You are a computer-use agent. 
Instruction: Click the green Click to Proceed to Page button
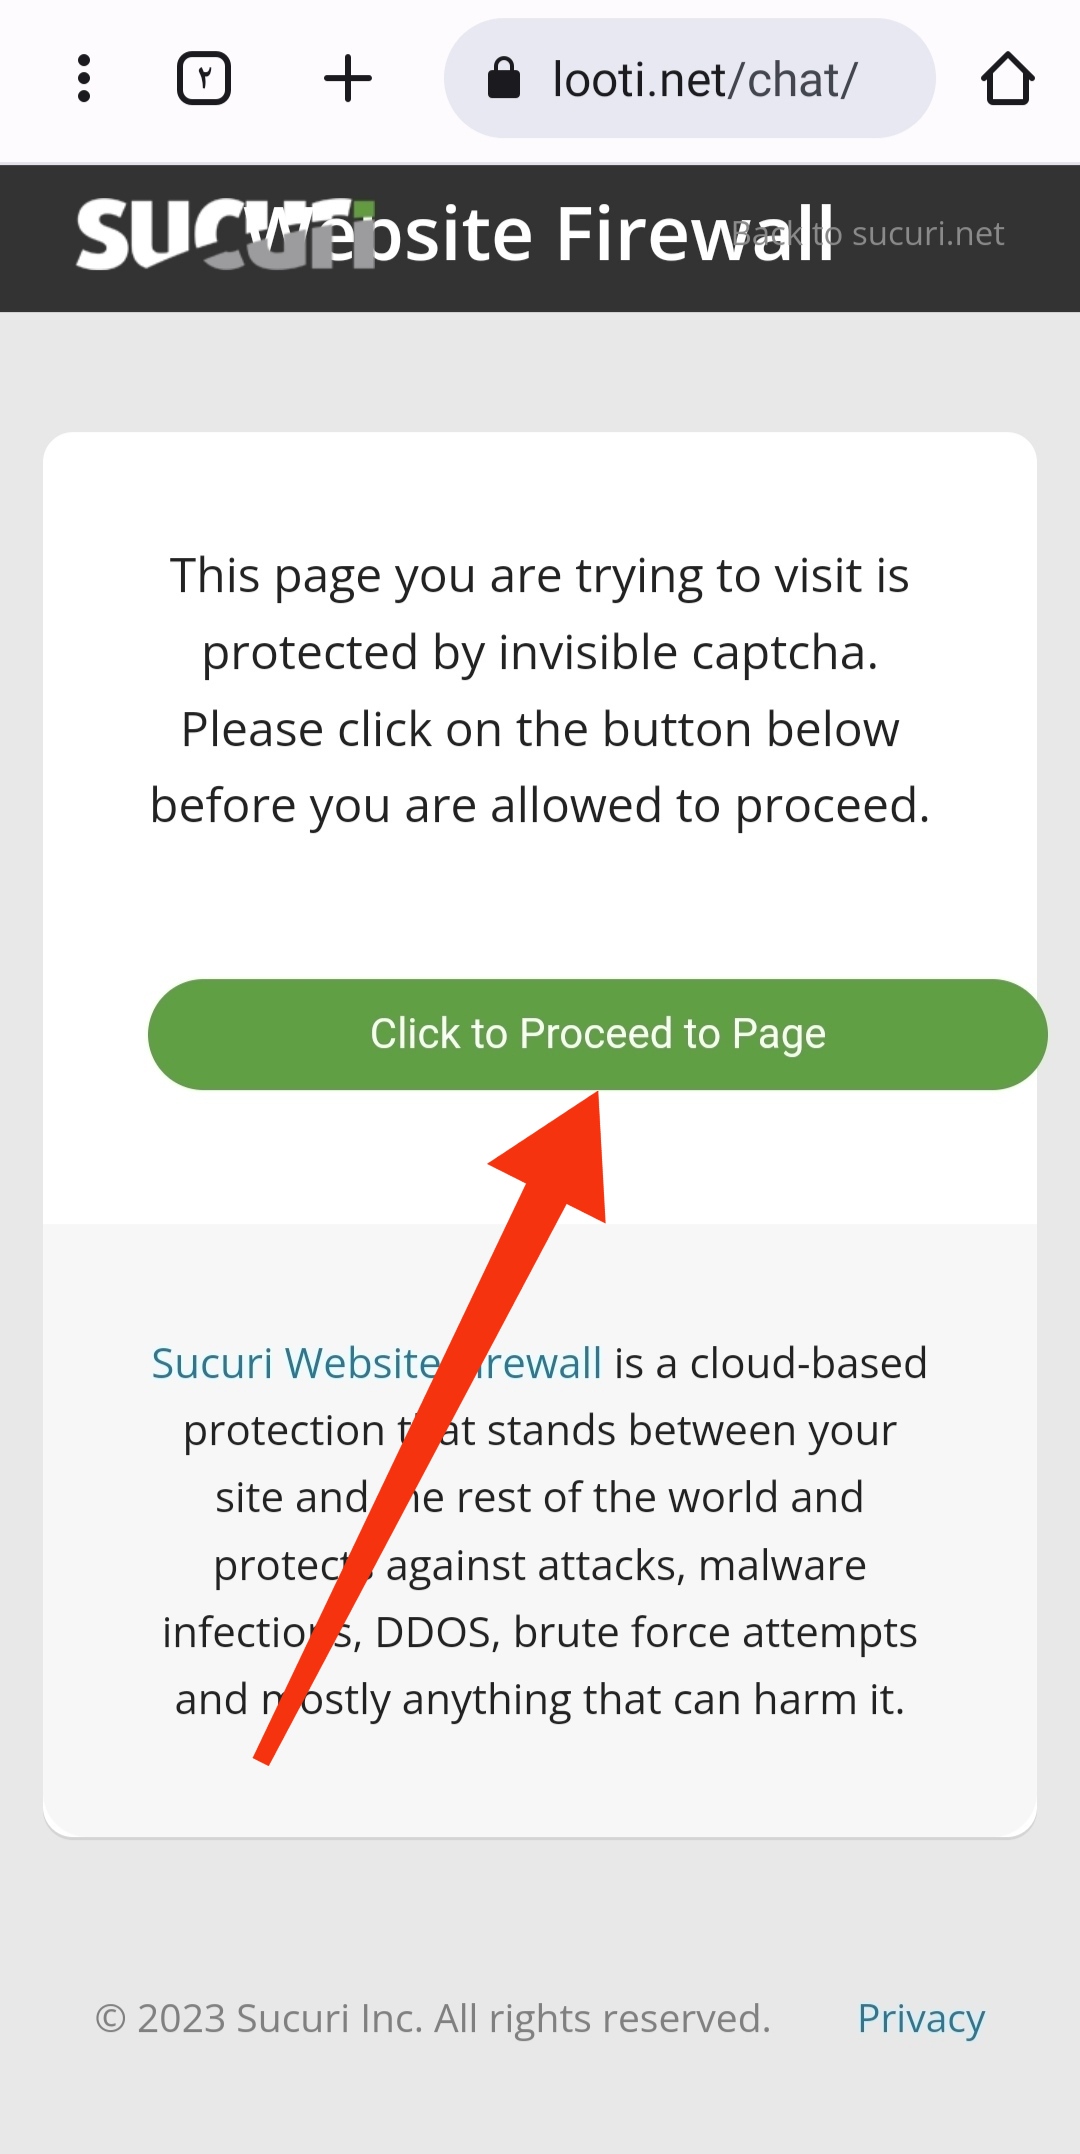pyautogui.click(x=598, y=1034)
